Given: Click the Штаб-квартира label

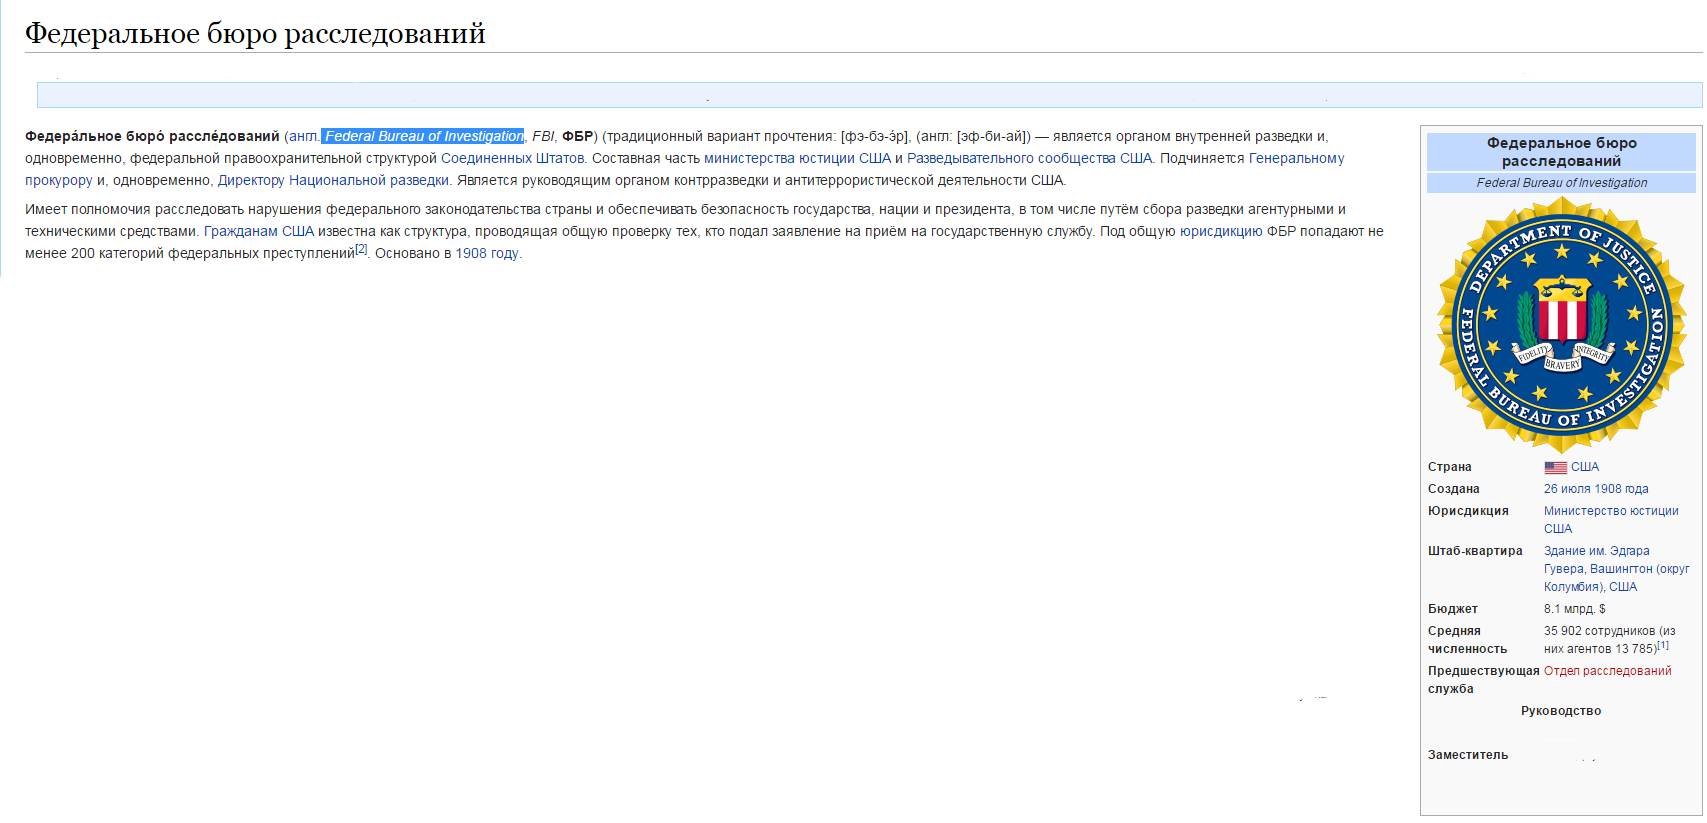Looking at the screenshot, I should pyautogui.click(x=1475, y=551).
